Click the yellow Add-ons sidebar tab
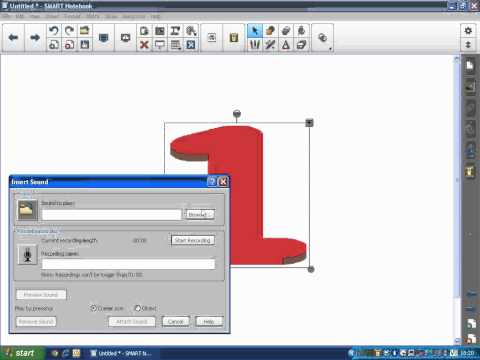The image size is (480, 360). coord(470,171)
